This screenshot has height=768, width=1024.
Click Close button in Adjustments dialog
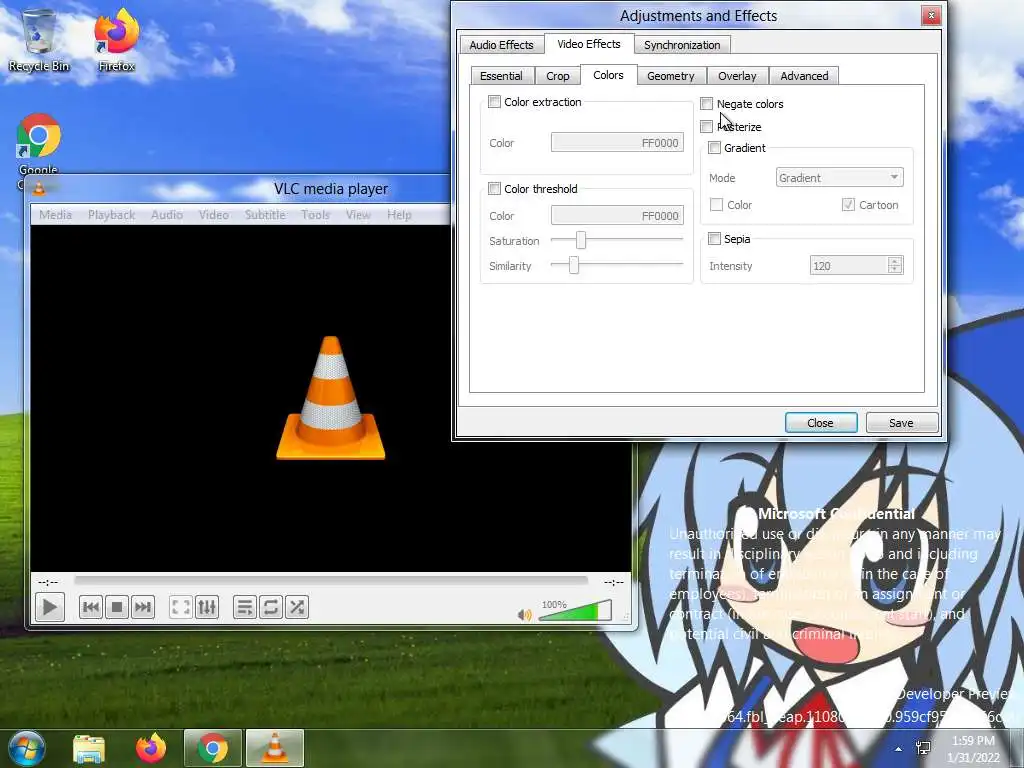[820, 423]
